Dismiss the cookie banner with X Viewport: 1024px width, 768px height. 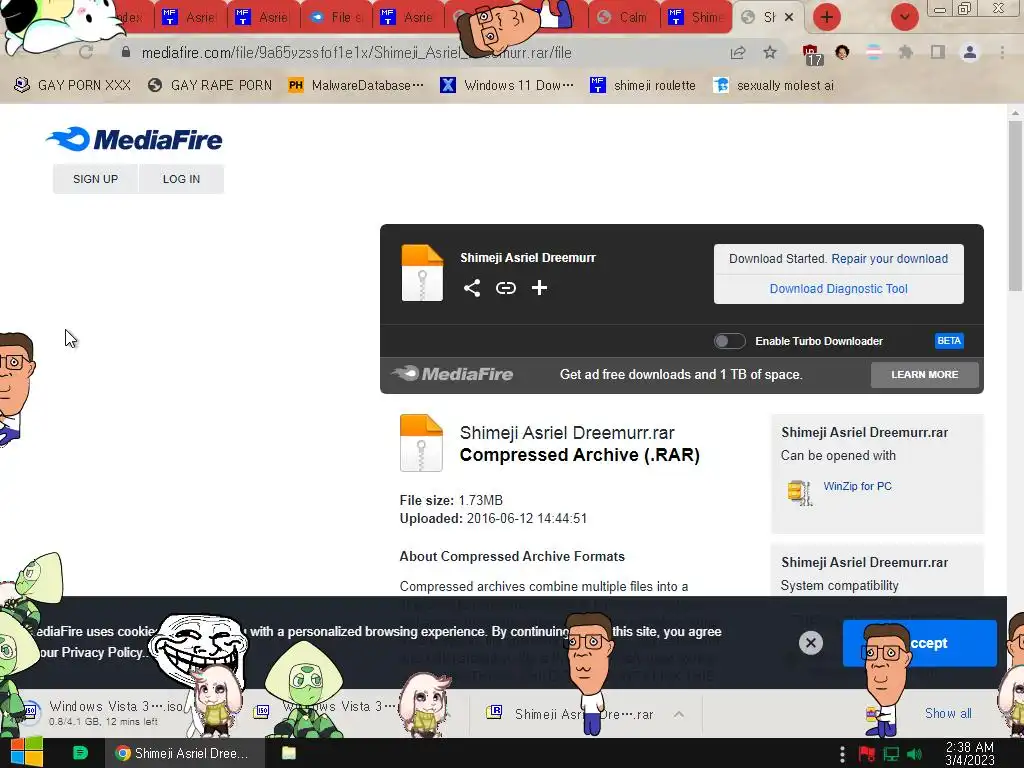(x=810, y=643)
